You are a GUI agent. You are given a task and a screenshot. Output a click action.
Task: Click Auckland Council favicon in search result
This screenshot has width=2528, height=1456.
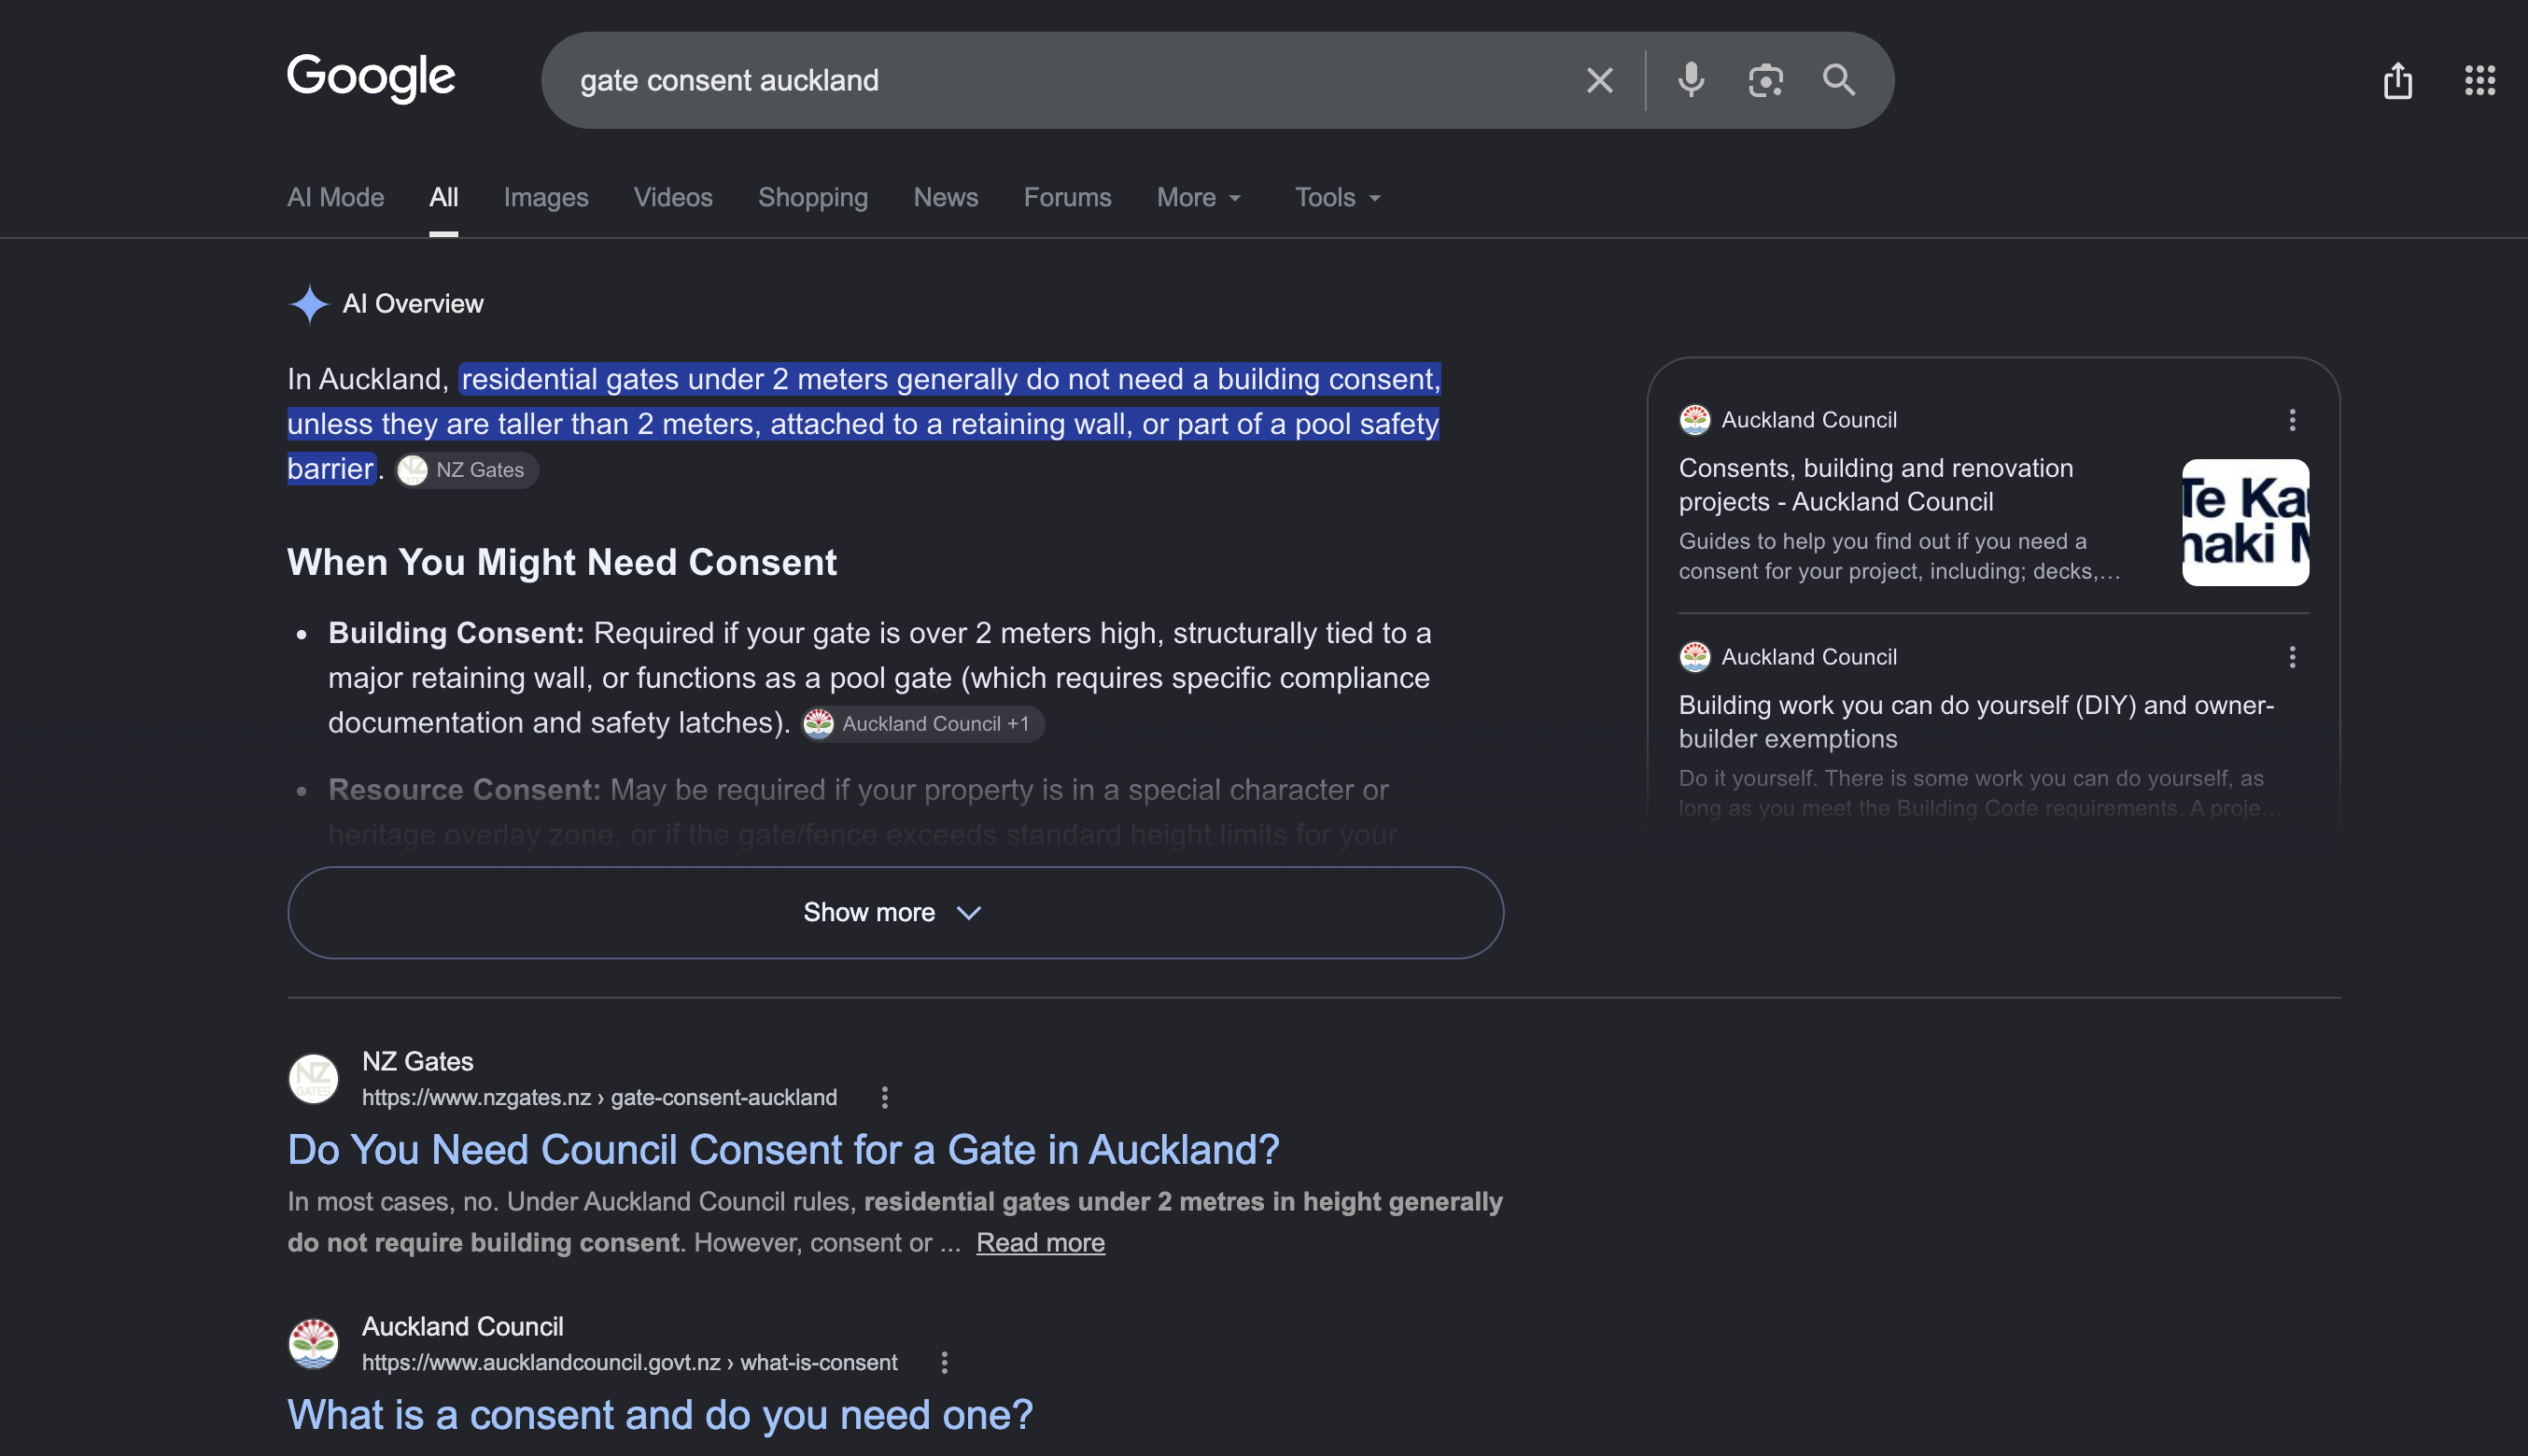tap(313, 1344)
